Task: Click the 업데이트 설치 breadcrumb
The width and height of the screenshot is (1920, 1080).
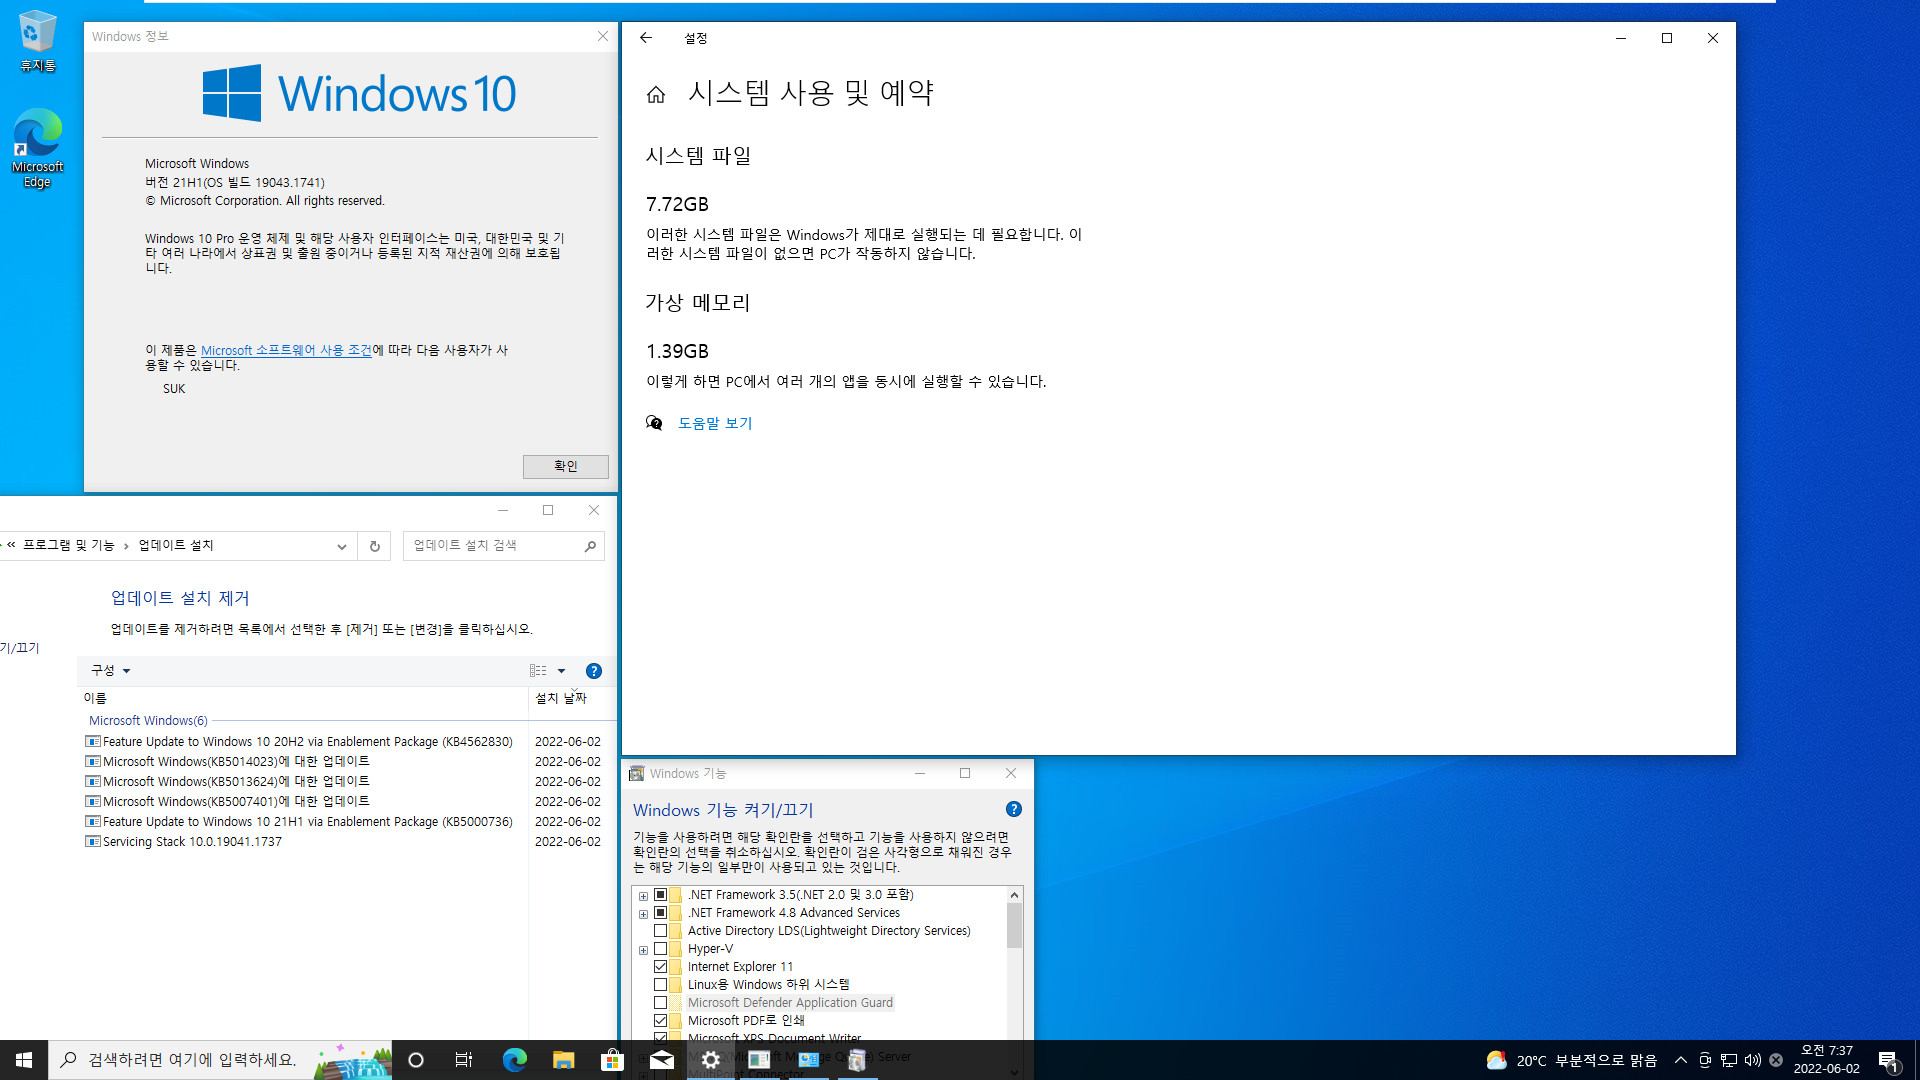Action: 176,545
